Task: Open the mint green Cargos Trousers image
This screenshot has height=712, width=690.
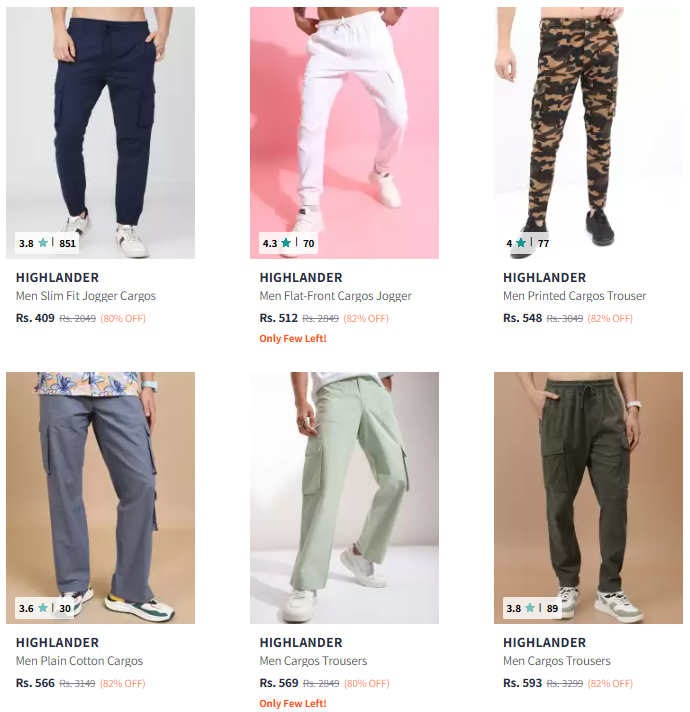Action: point(344,498)
